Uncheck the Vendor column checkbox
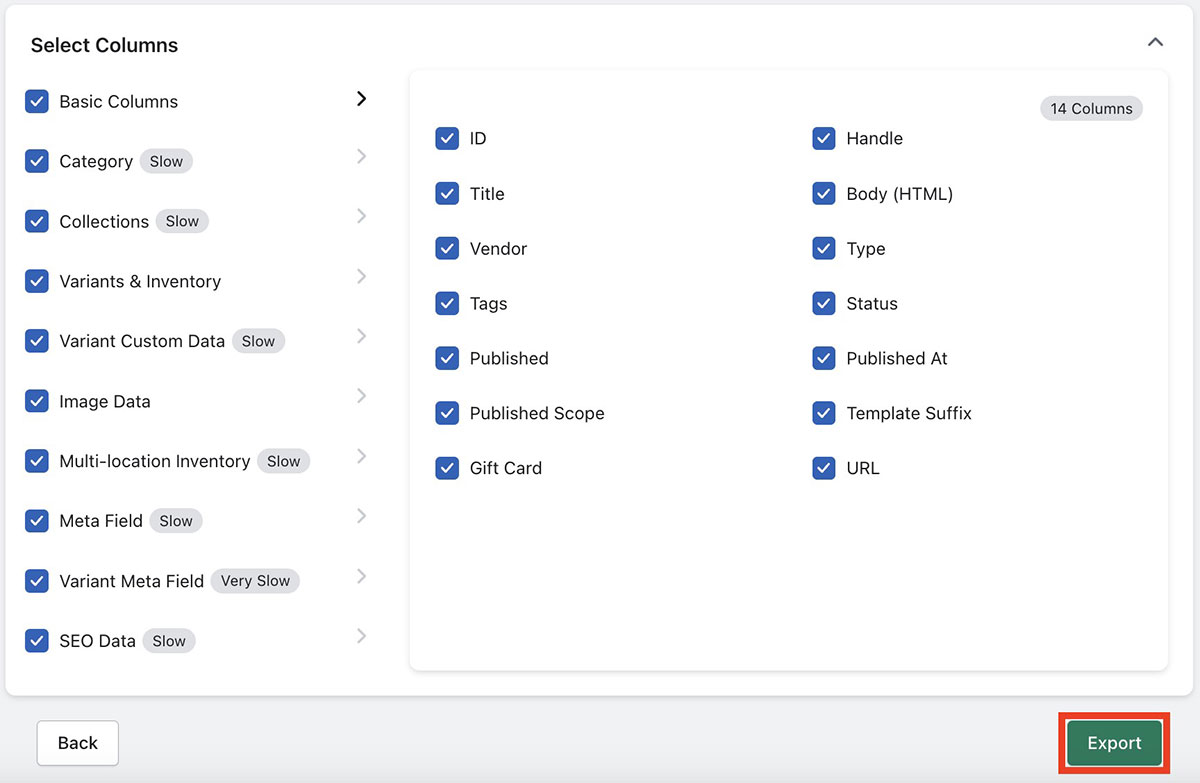The height and width of the screenshot is (783, 1200). (x=447, y=248)
